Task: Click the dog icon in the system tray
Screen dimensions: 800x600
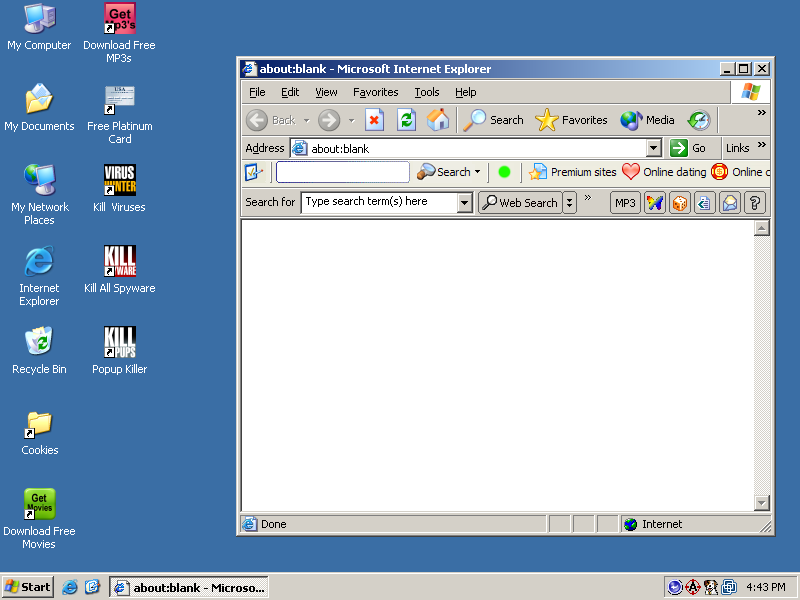Action: pos(710,587)
